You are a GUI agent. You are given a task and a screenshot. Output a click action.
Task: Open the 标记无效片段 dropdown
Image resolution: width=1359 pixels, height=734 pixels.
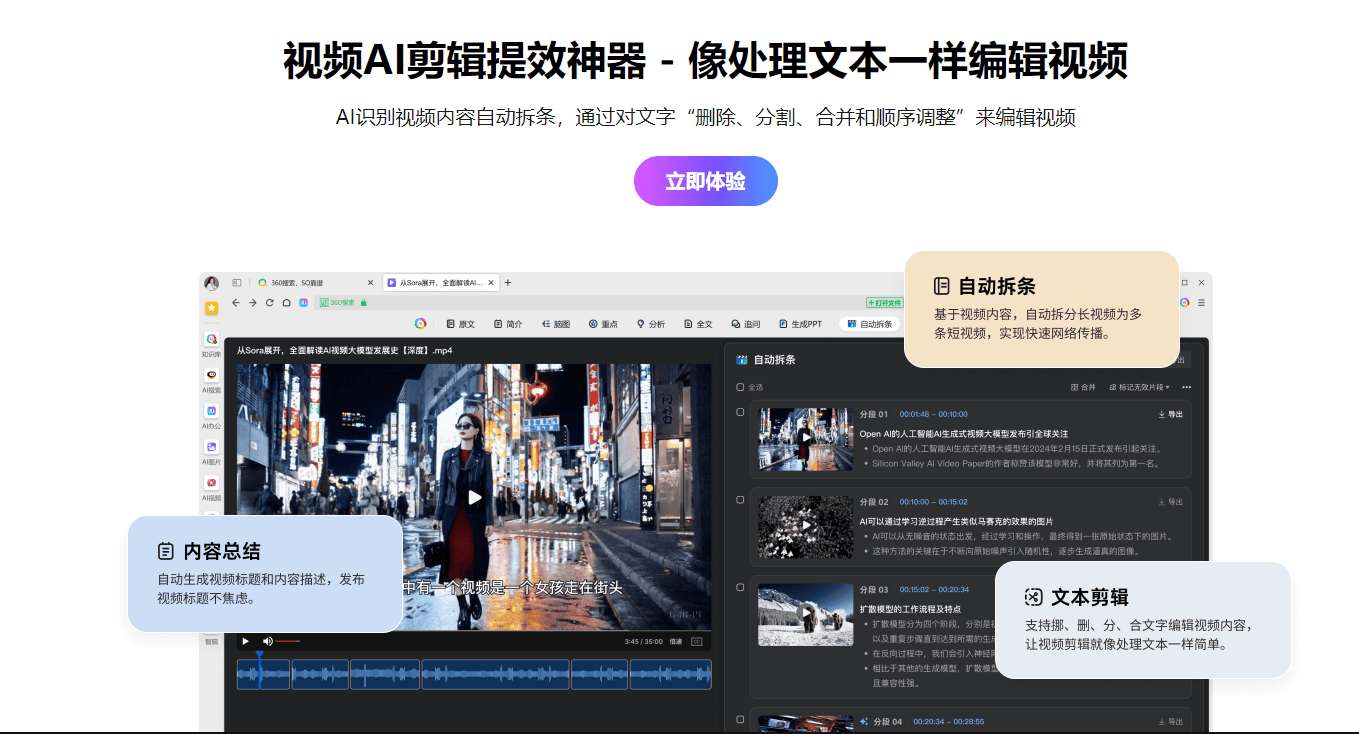click(x=1139, y=387)
